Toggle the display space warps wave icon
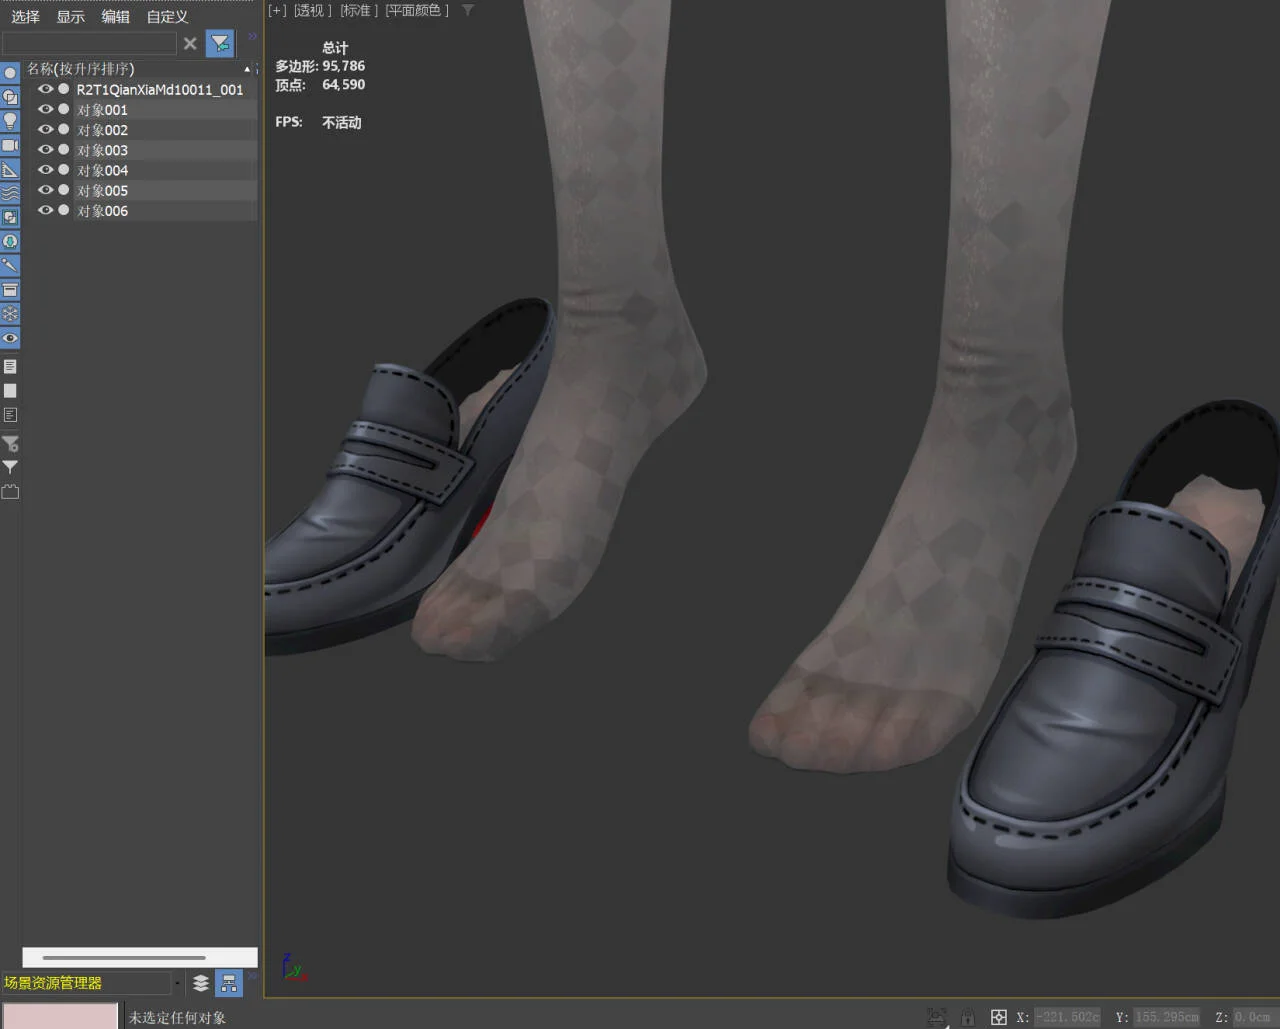Screen dimensions: 1280x1029 [10, 193]
